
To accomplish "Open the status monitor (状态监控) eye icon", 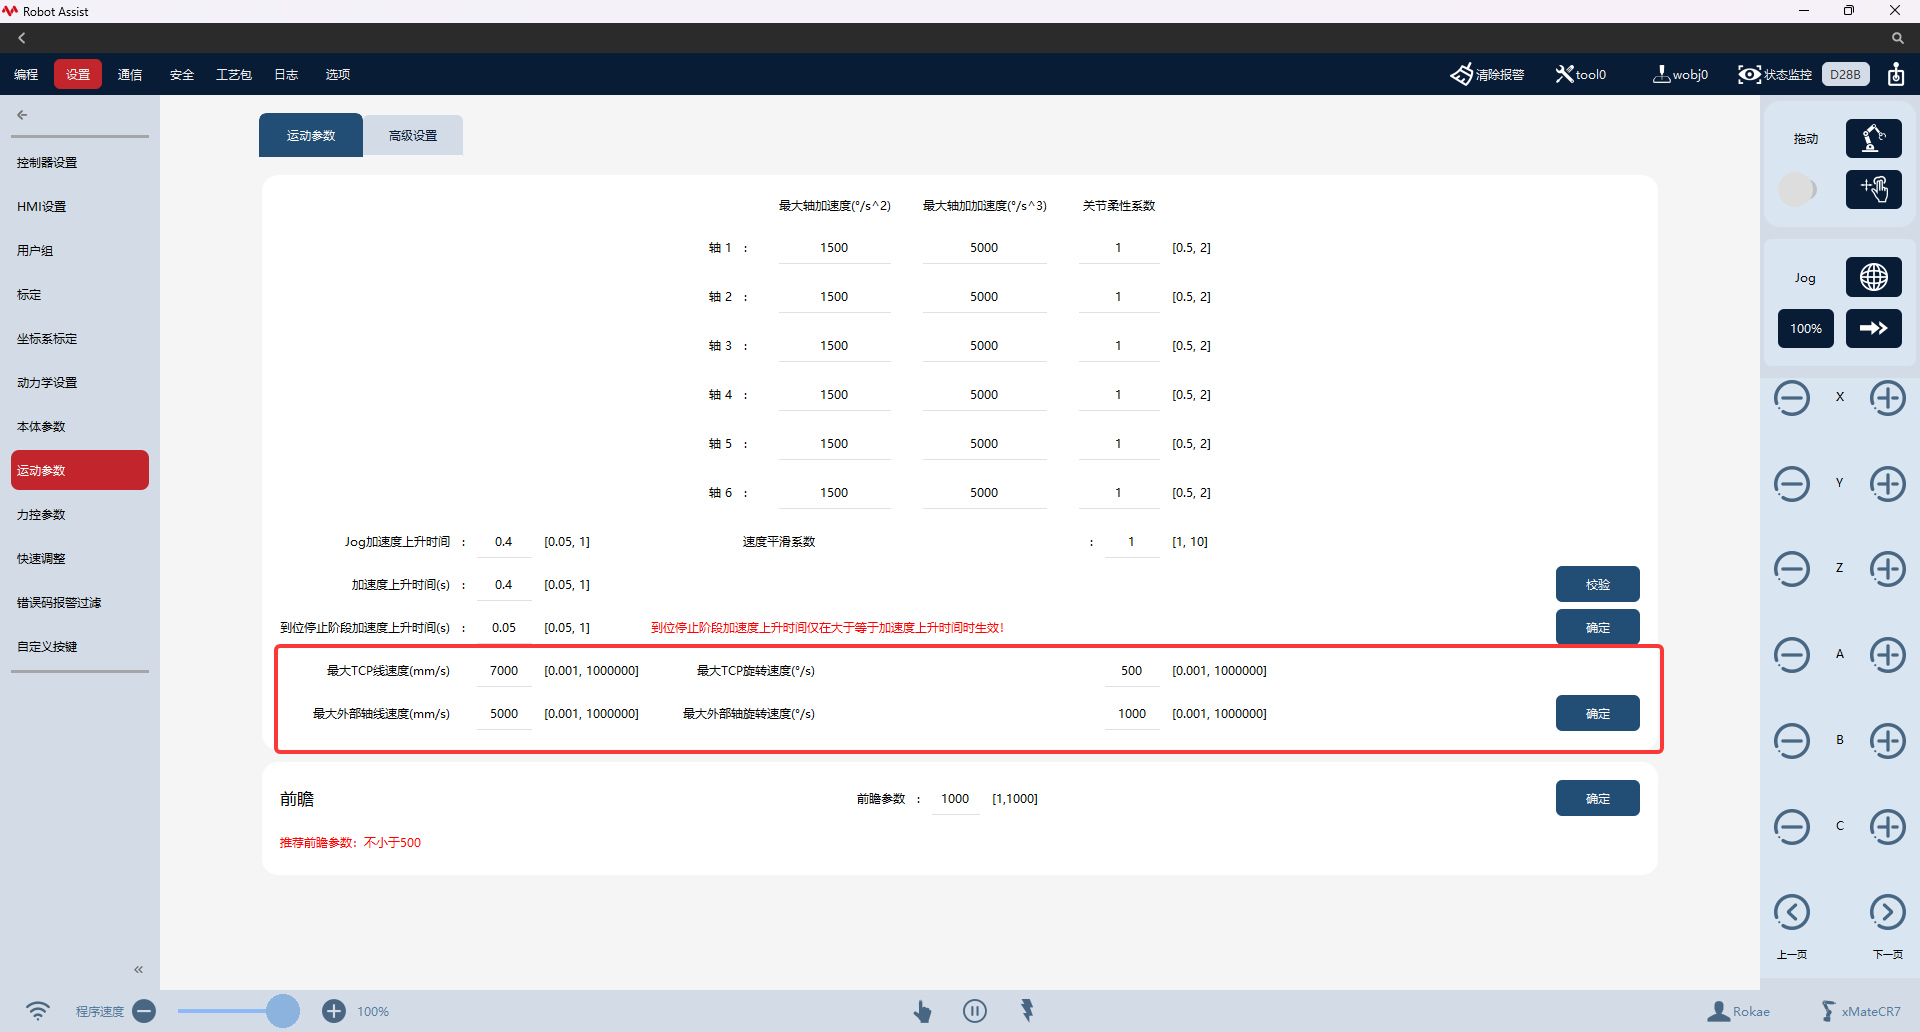I will coord(1749,75).
